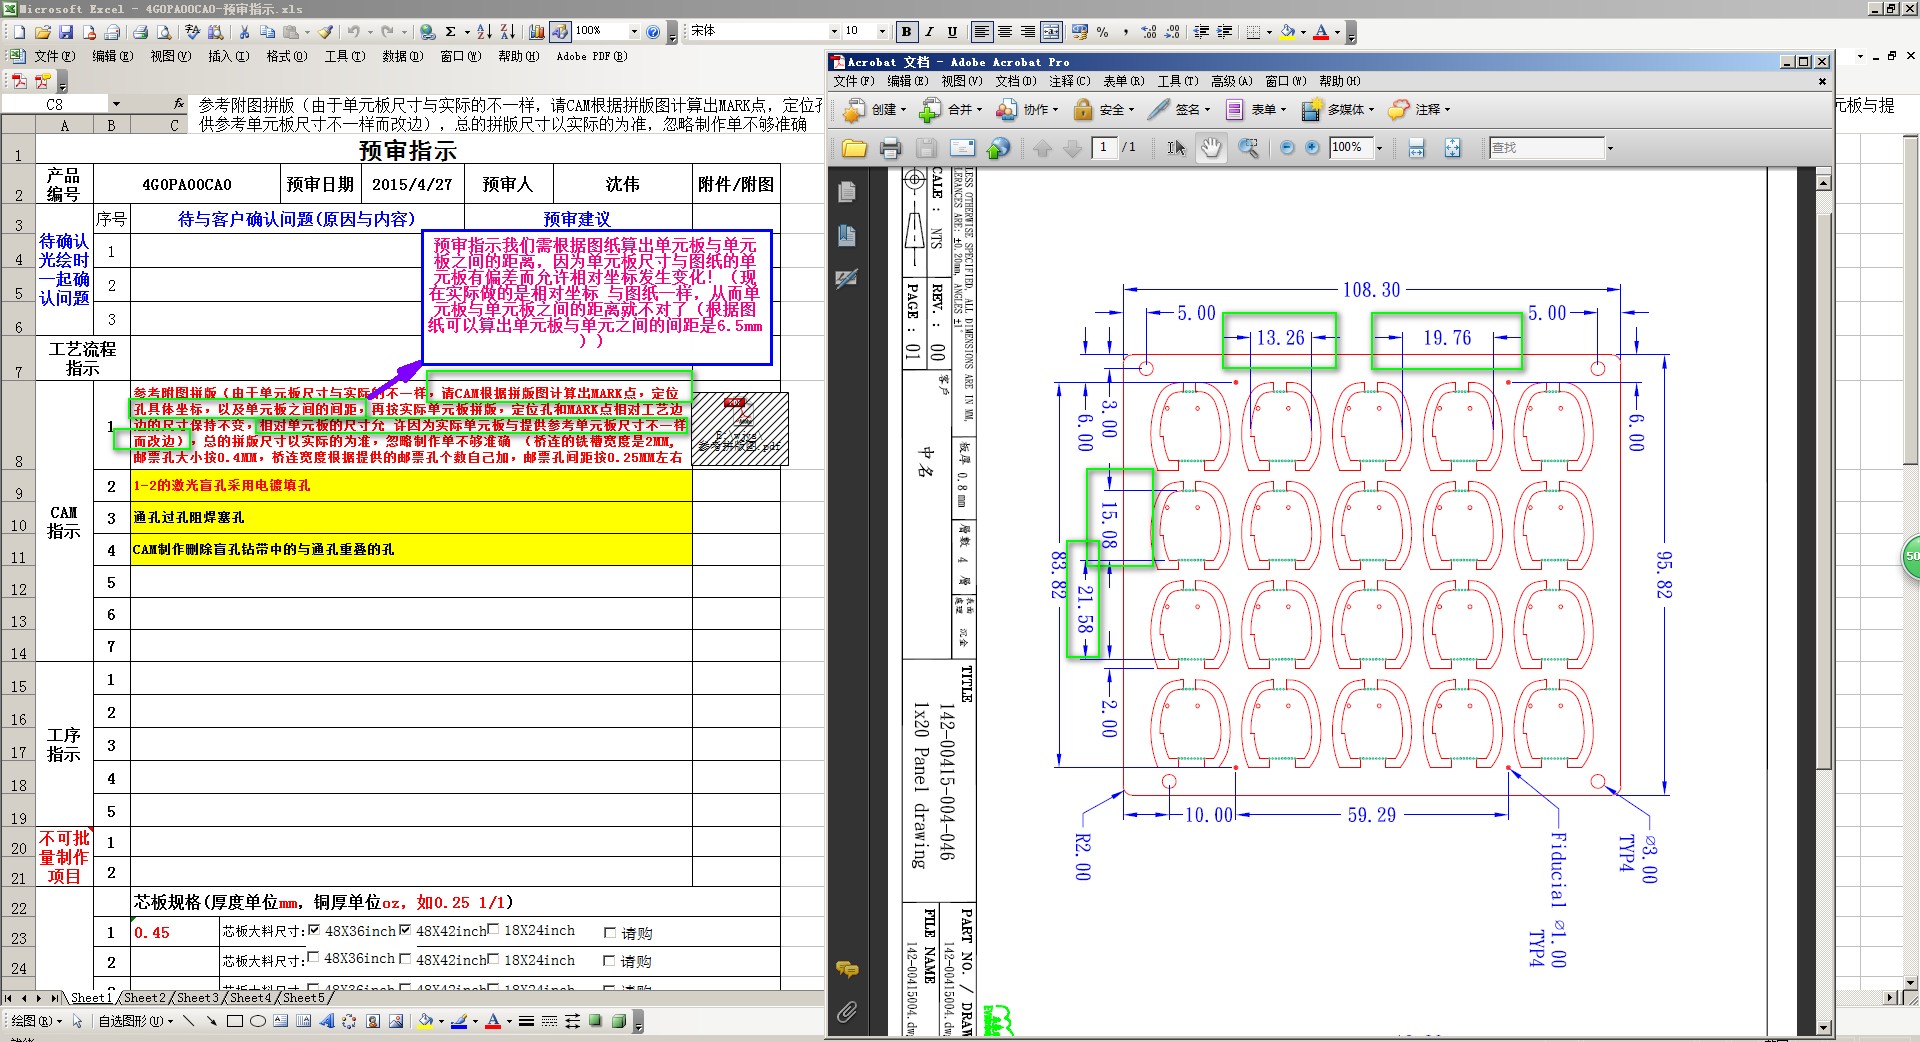The image size is (1920, 1042).
Task: Select the Rectangle drawing tool
Action: 235,1021
